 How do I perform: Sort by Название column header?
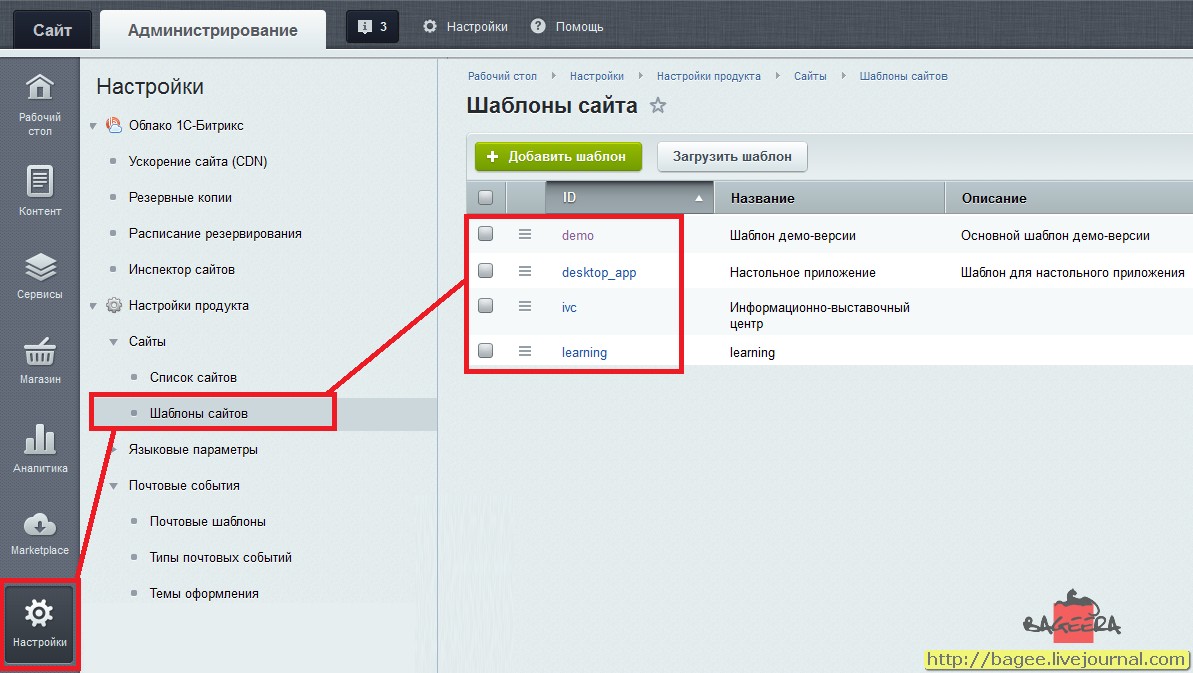pyautogui.click(x=829, y=198)
